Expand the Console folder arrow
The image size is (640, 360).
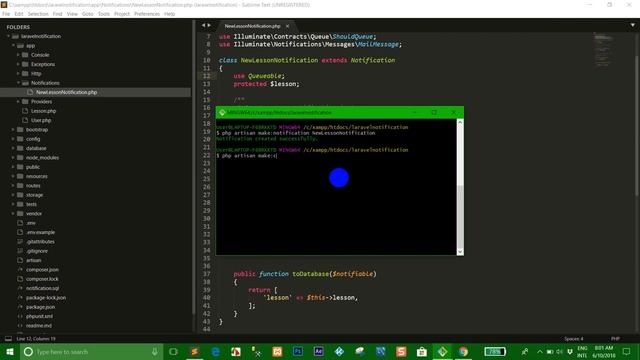tap(18, 55)
